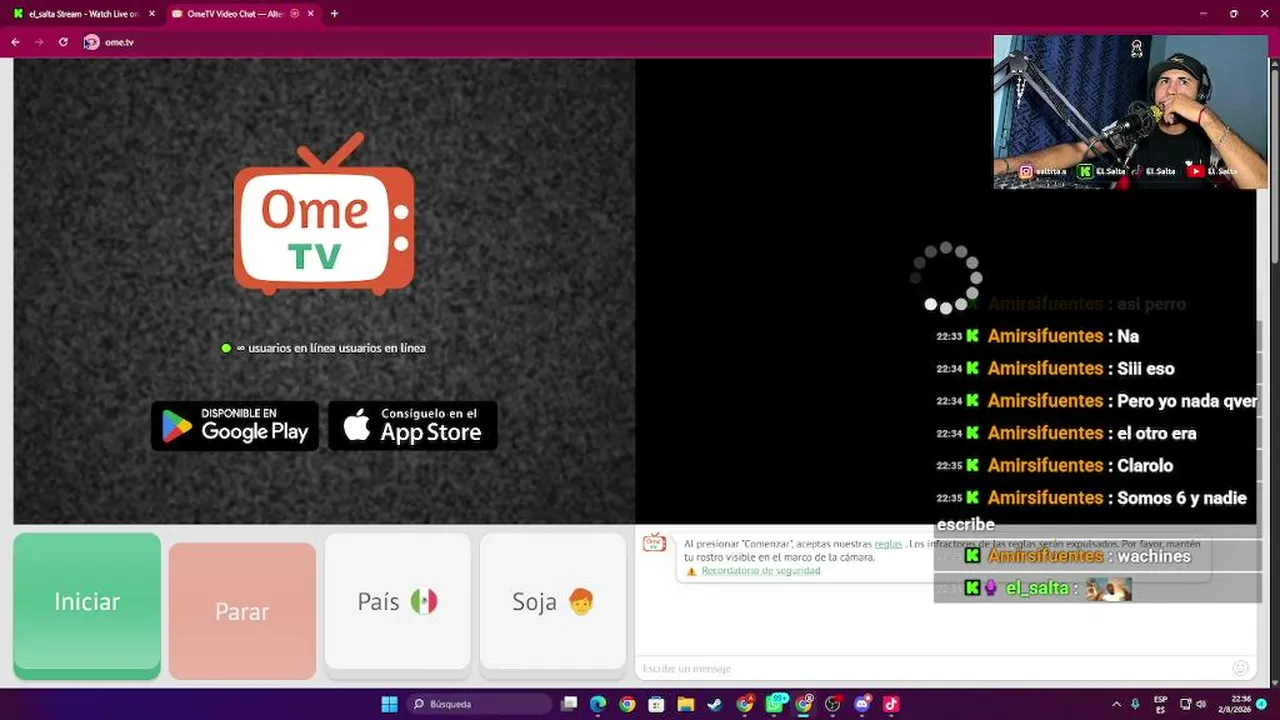
Task: Open Task View on the taskbar
Action: click(x=569, y=704)
